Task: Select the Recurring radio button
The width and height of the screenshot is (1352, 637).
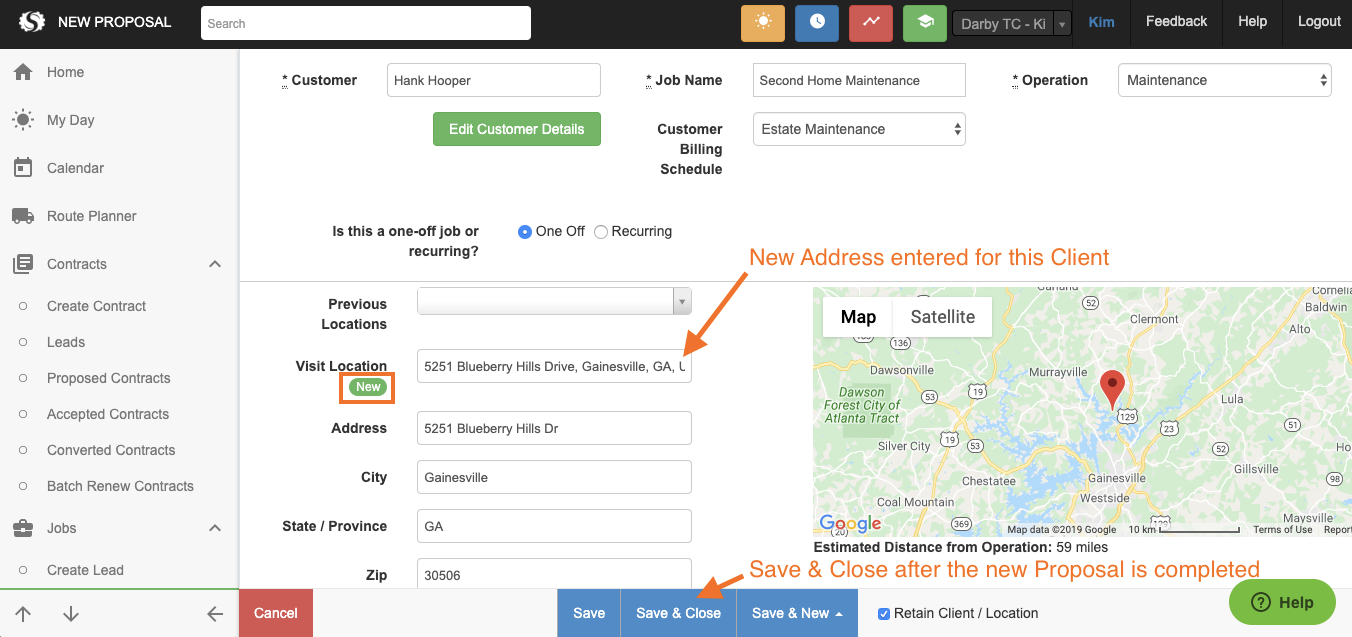Action: click(x=600, y=231)
